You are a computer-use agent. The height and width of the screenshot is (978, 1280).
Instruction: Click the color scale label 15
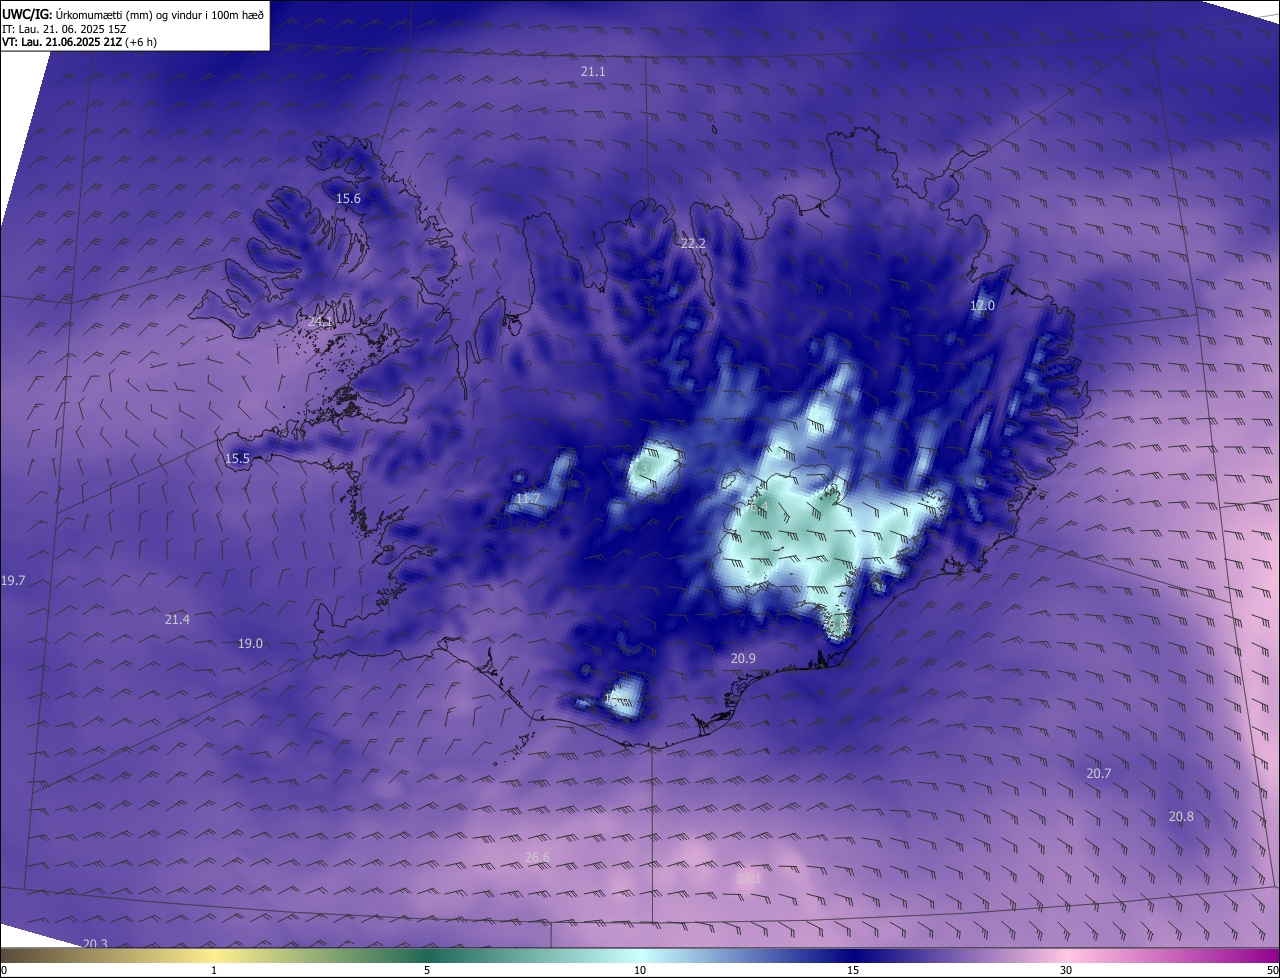point(853,970)
